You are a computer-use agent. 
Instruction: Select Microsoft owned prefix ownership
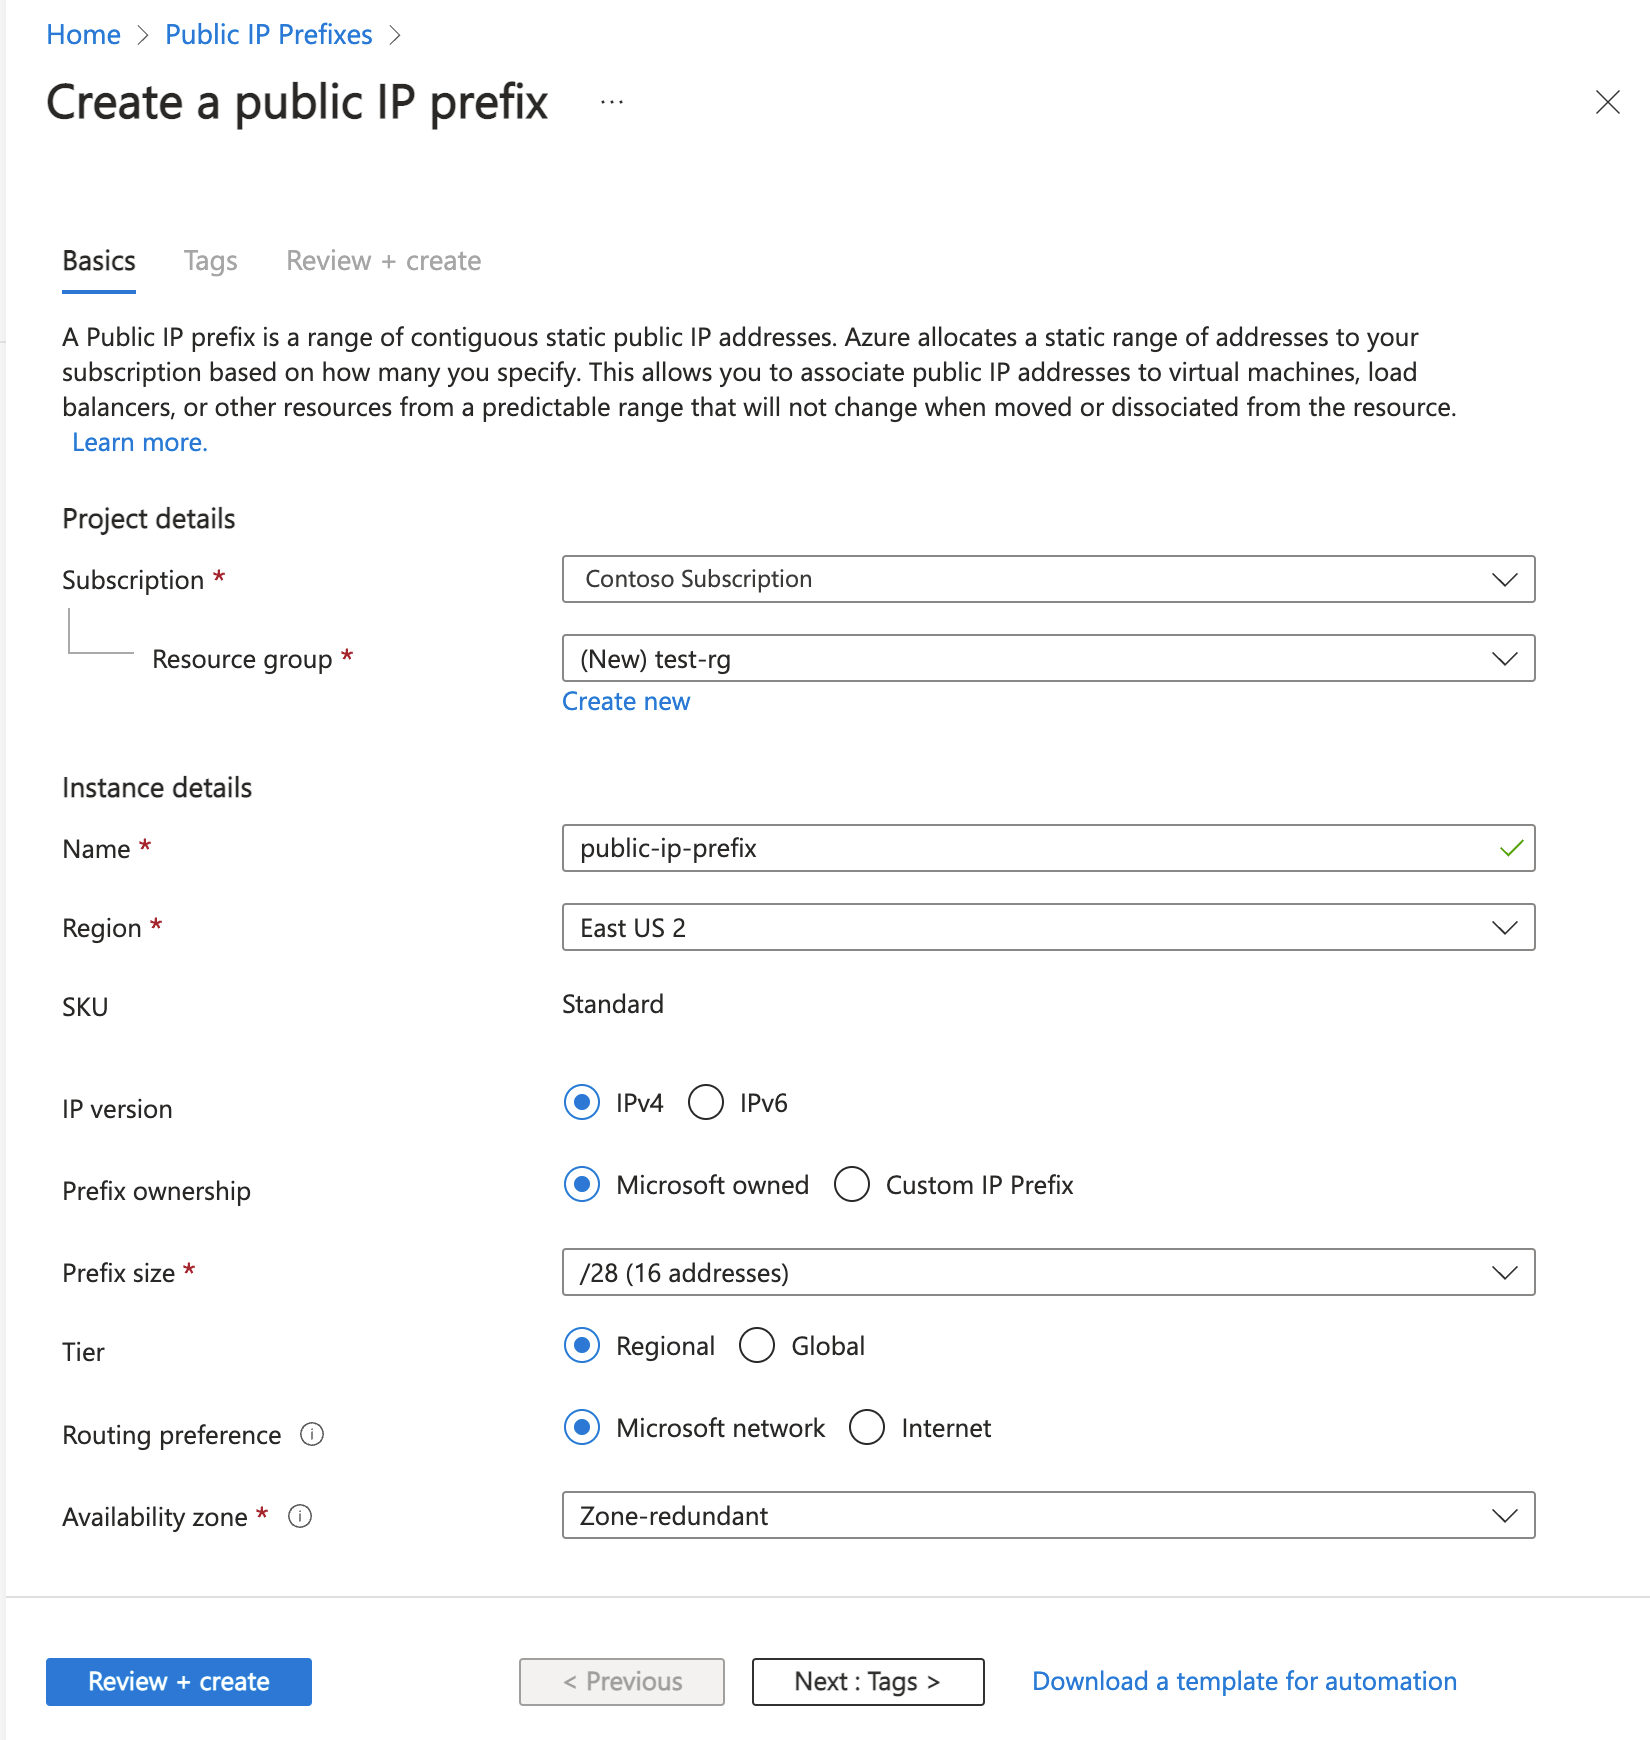(x=581, y=1185)
